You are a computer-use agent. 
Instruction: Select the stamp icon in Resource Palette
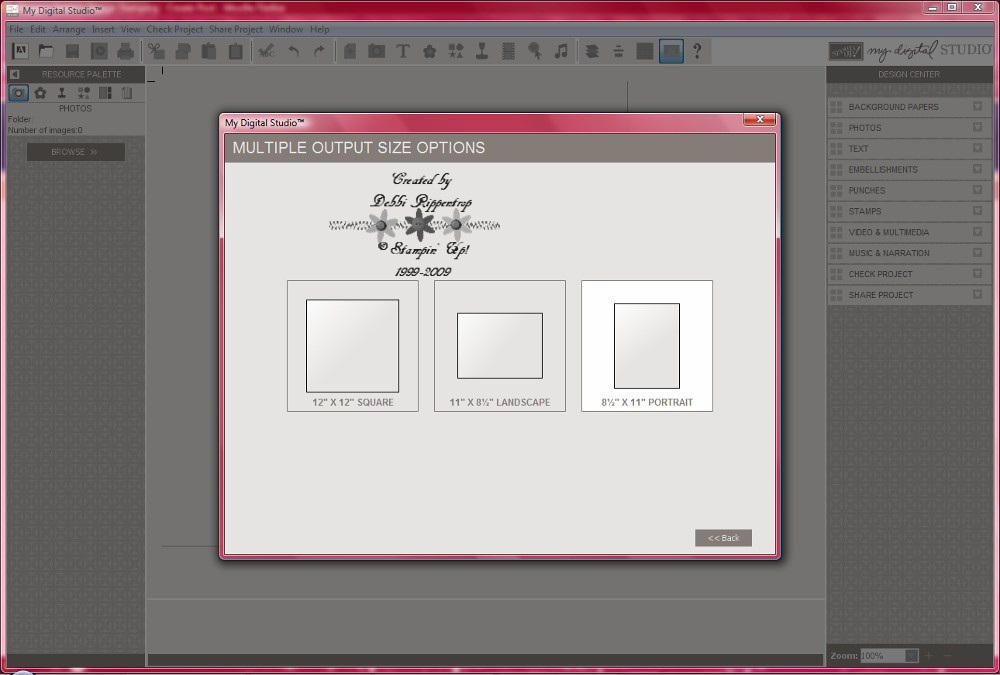[x=62, y=93]
